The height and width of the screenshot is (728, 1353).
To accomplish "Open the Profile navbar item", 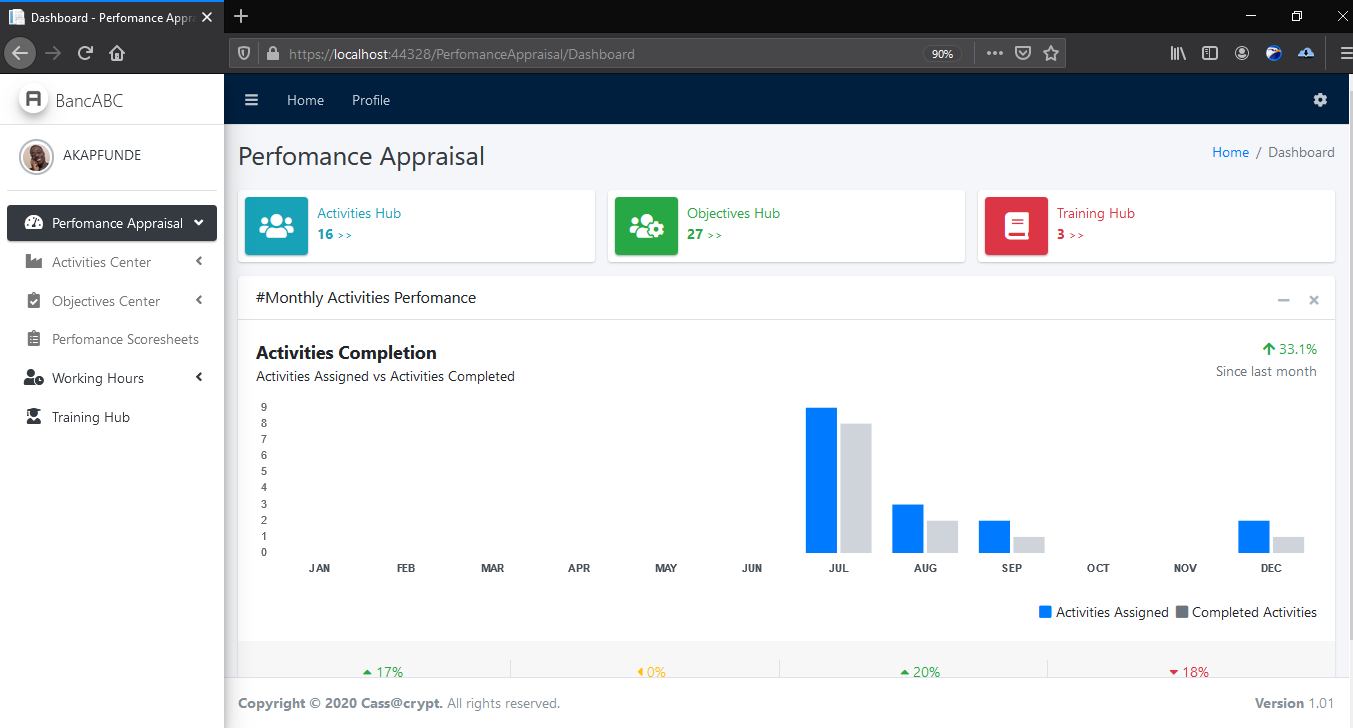I will coord(371,100).
